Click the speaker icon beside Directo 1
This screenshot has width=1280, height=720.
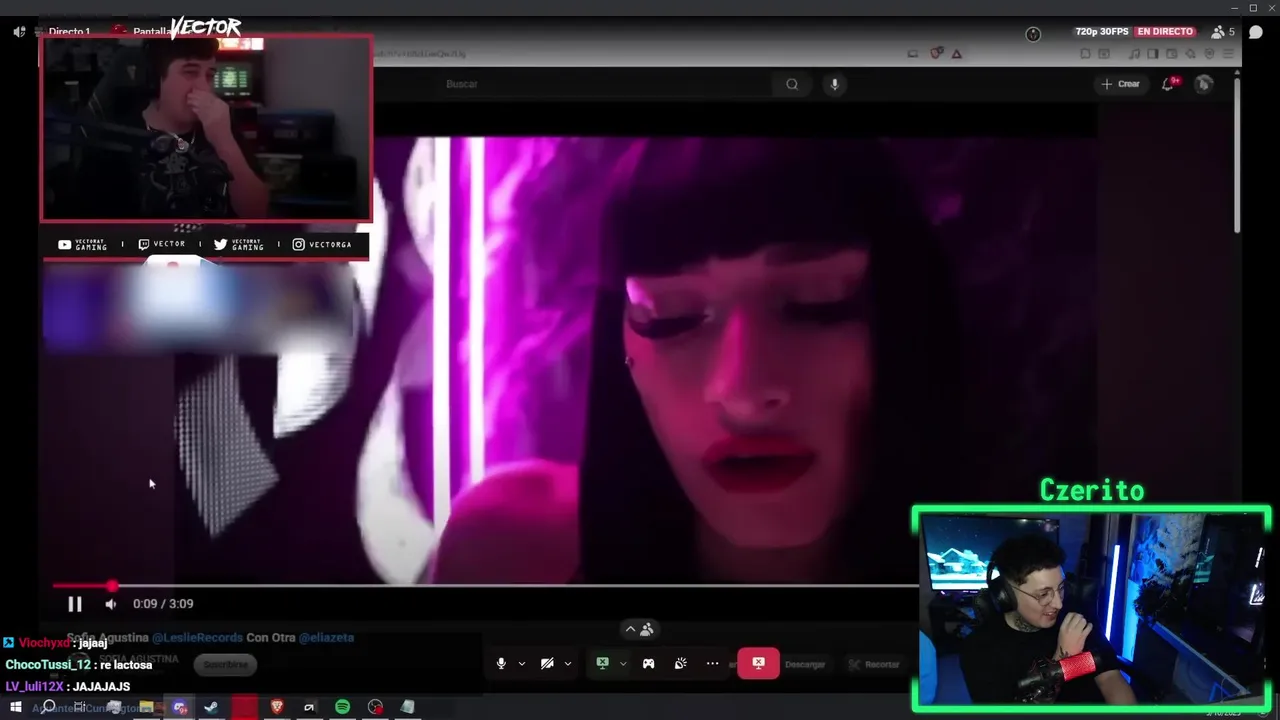(19, 32)
